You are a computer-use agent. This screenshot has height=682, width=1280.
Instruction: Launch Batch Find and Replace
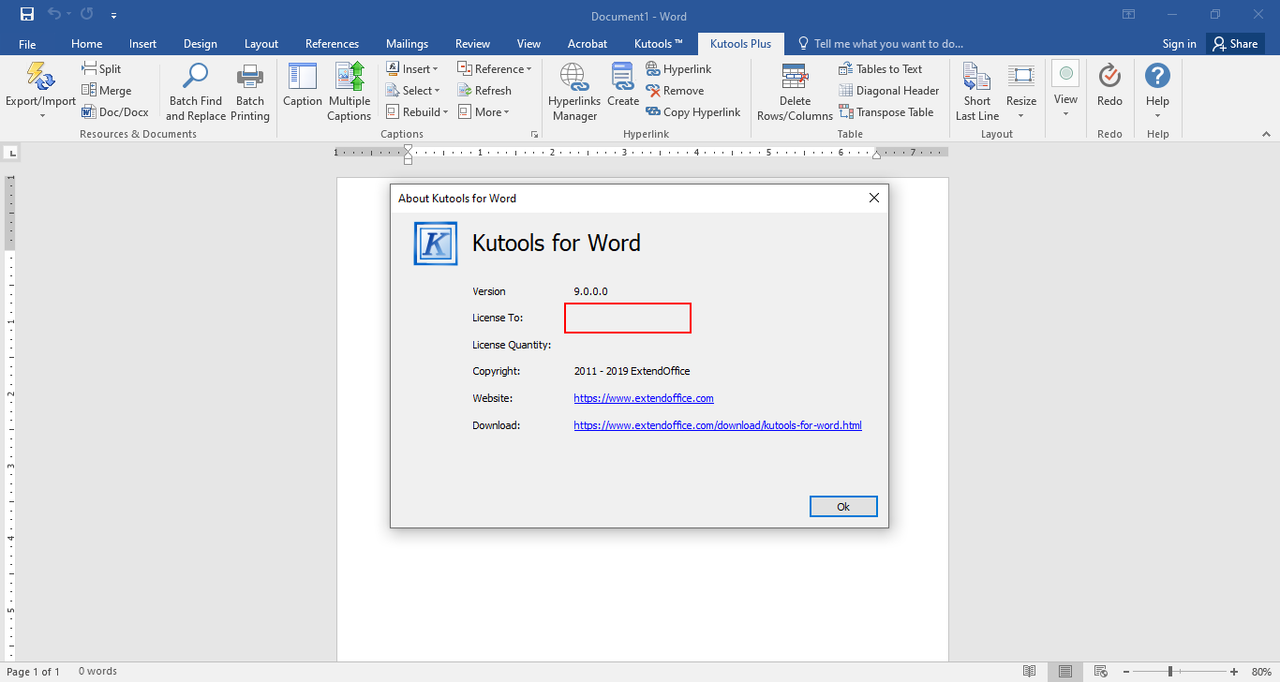click(196, 92)
